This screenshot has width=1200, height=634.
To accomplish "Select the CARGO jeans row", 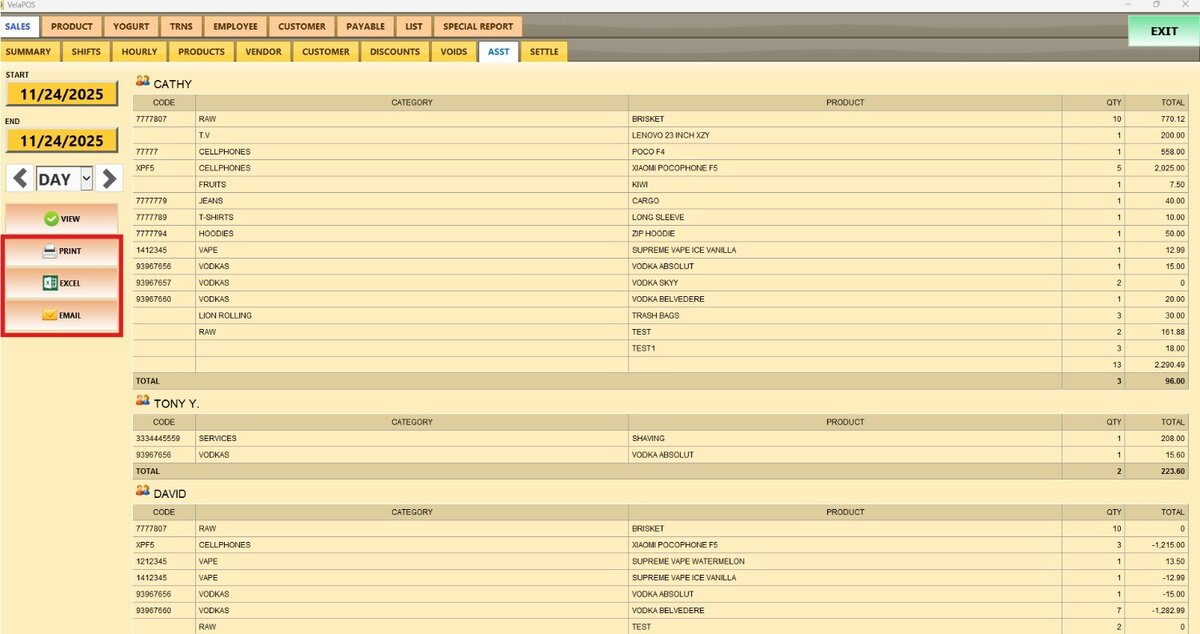I will click(x=659, y=201).
